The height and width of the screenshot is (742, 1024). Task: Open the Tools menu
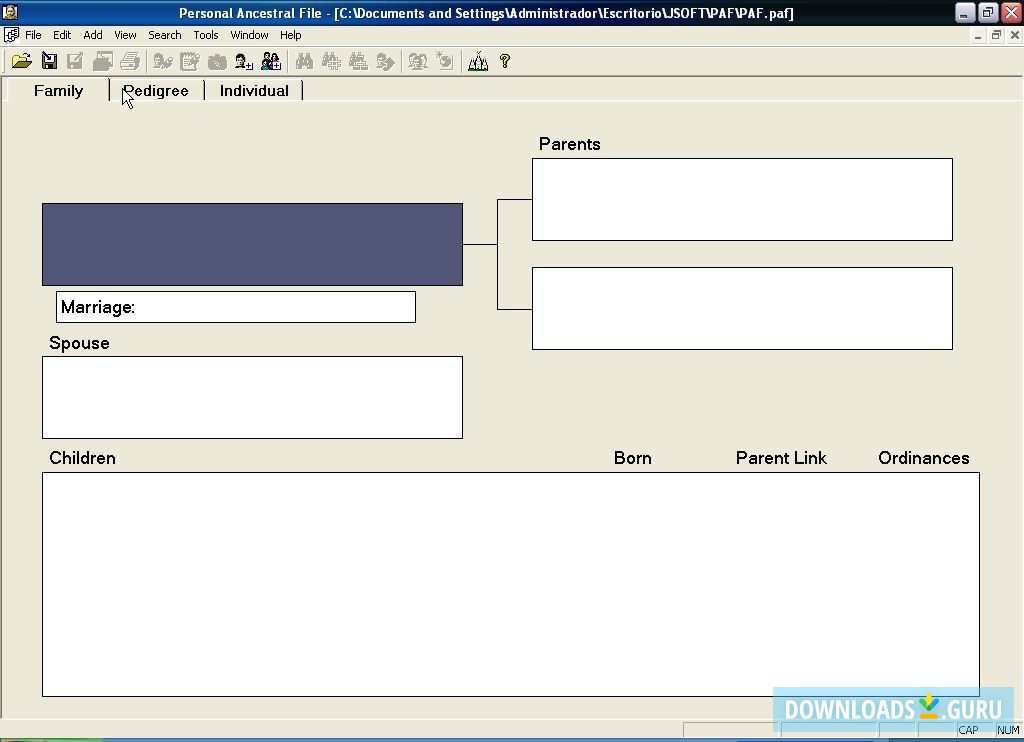coord(206,35)
